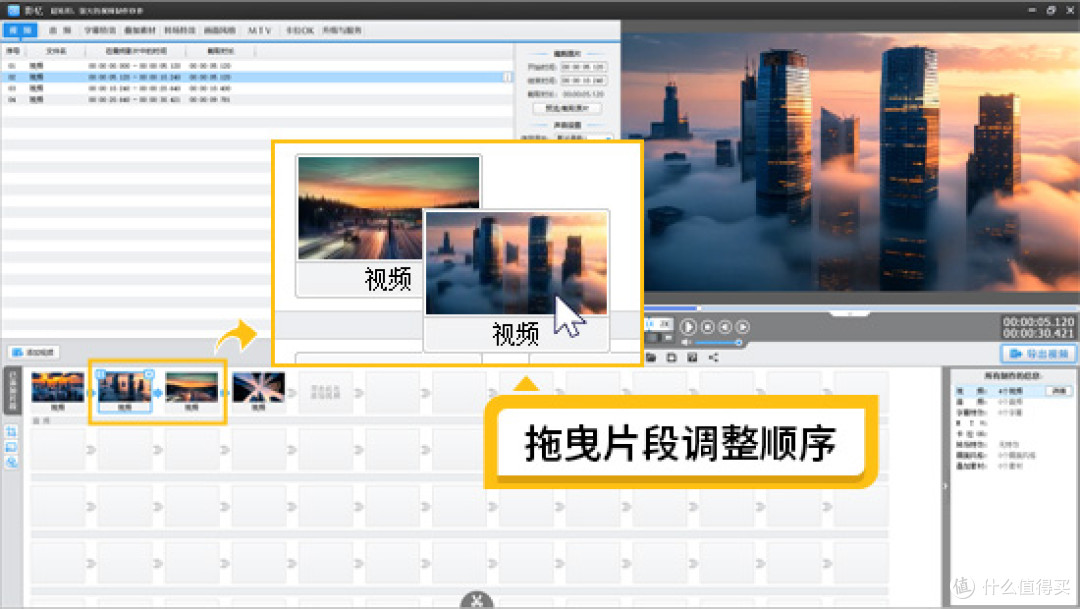
Task: Click the total duration 00:00:30.421
Action: point(1038,333)
